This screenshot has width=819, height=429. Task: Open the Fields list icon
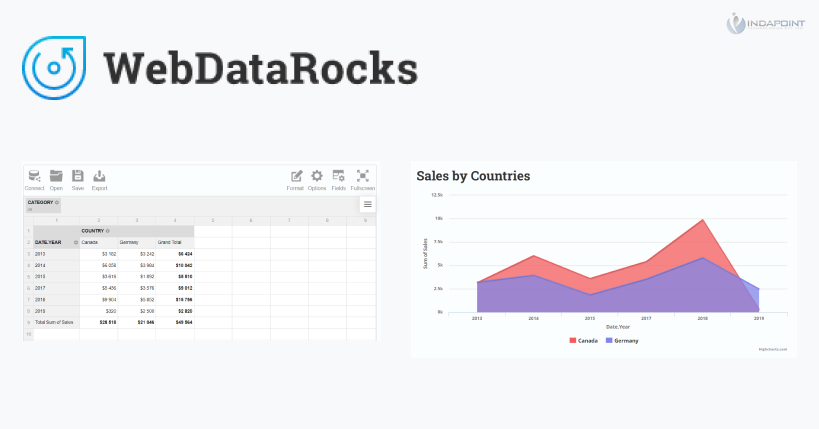point(339,177)
